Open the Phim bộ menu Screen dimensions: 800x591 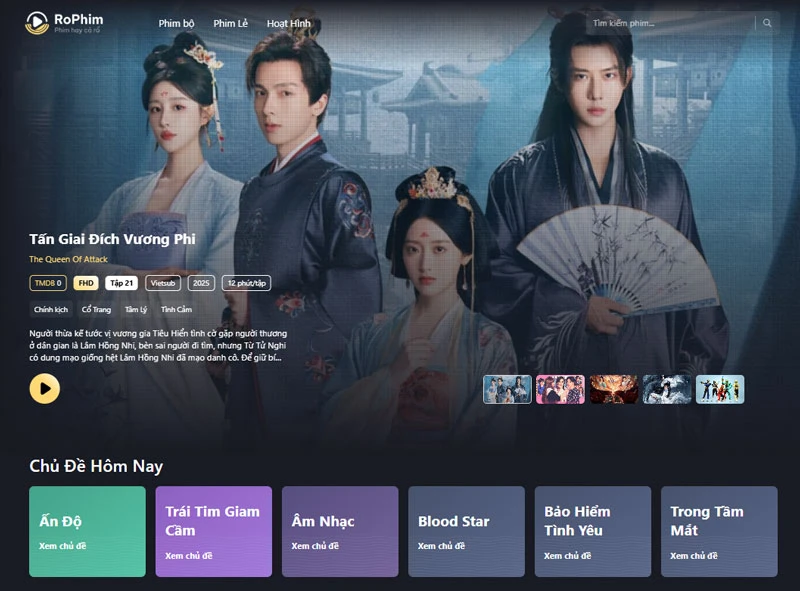(176, 23)
